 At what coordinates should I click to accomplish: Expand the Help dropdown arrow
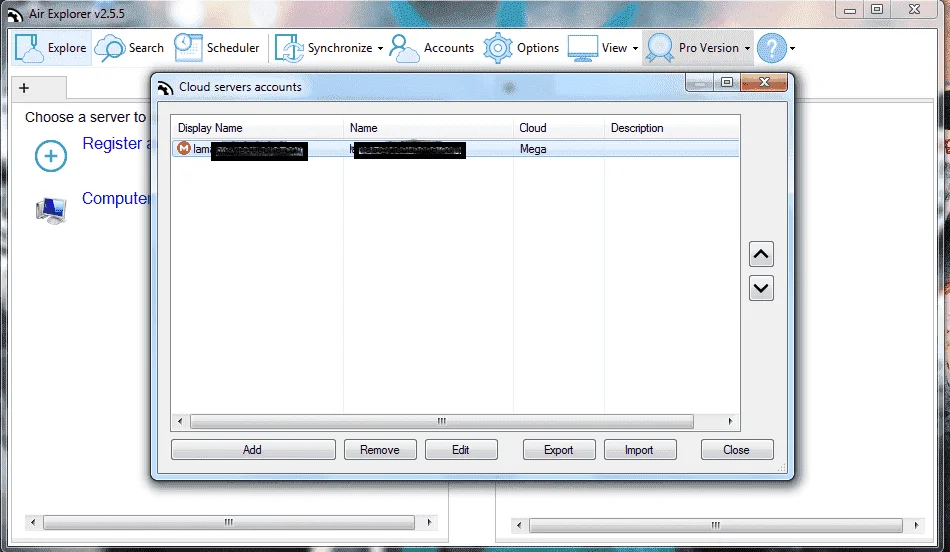pyautogui.click(x=792, y=48)
